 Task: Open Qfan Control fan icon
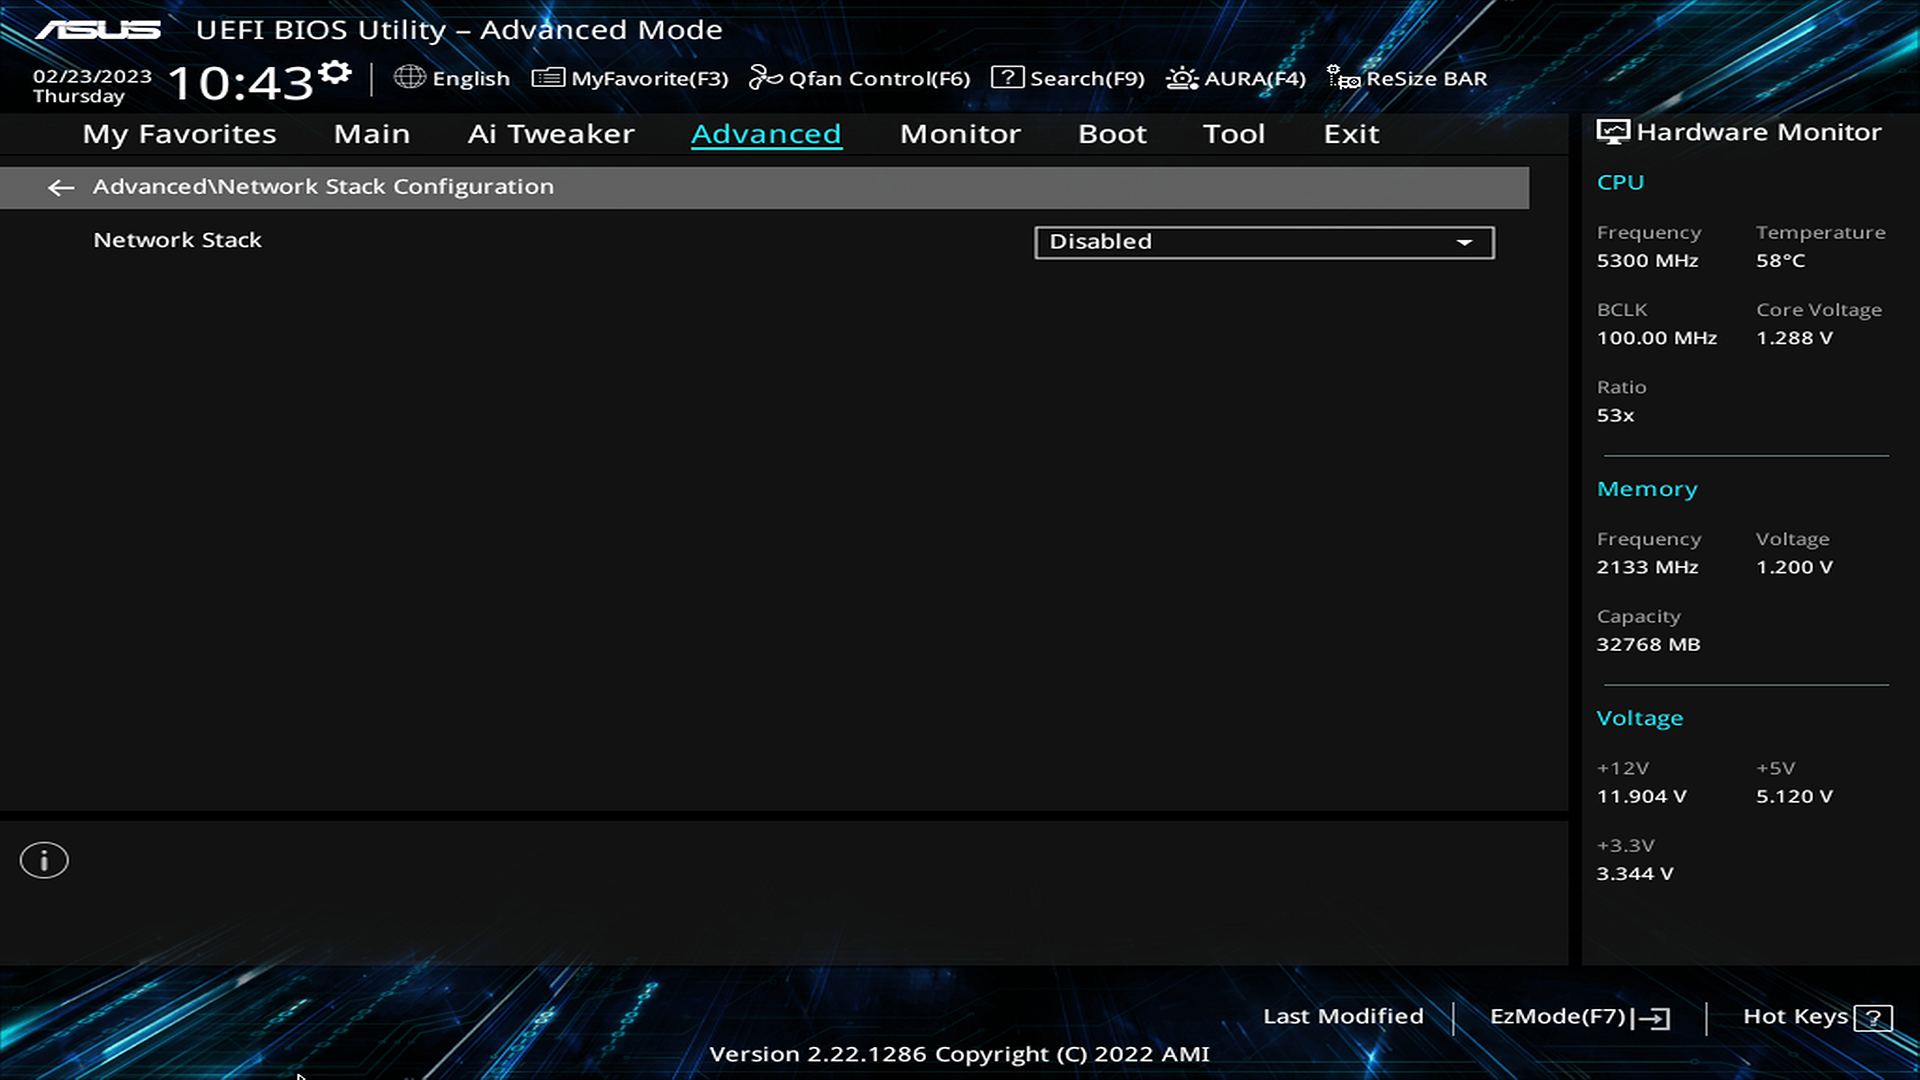coord(765,78)
